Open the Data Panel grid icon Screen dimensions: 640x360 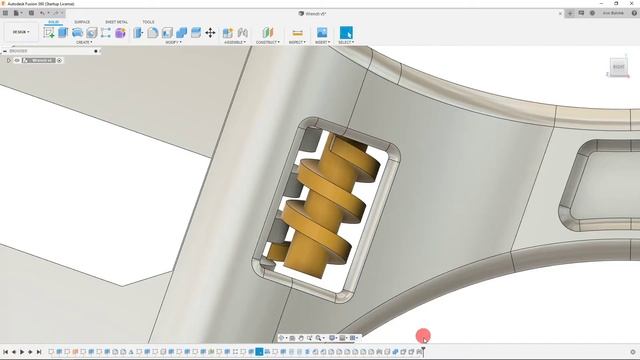(x=6, y=13)
